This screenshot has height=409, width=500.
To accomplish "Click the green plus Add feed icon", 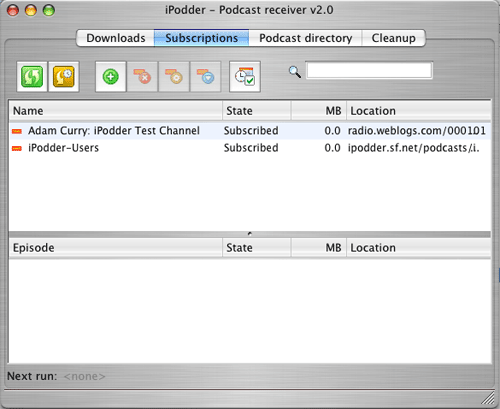I will pos(111,77).
